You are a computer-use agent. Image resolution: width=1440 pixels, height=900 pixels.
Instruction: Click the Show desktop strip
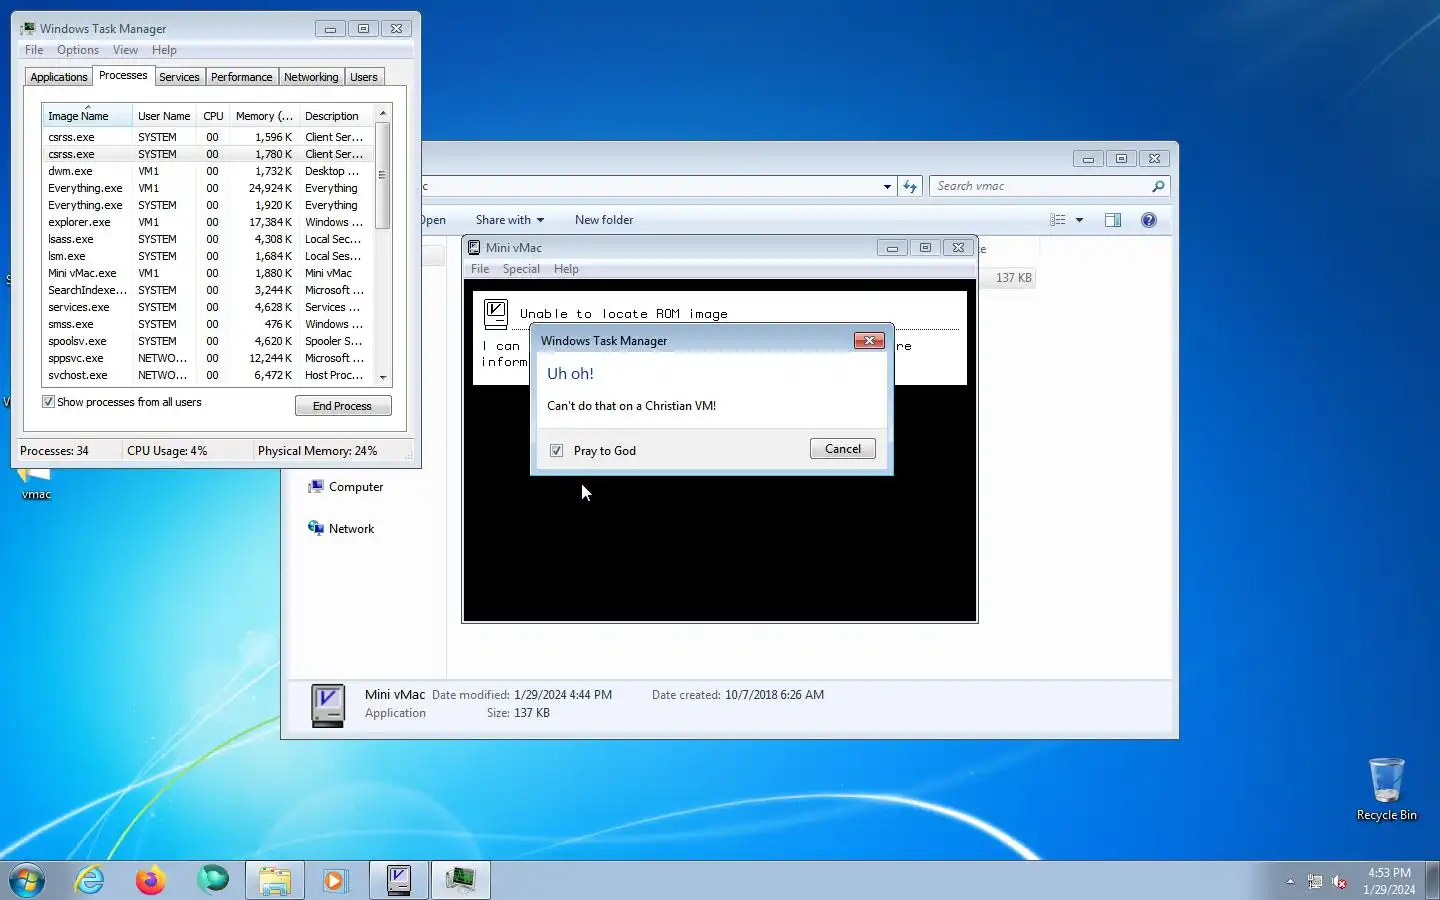coord(1432,880)
